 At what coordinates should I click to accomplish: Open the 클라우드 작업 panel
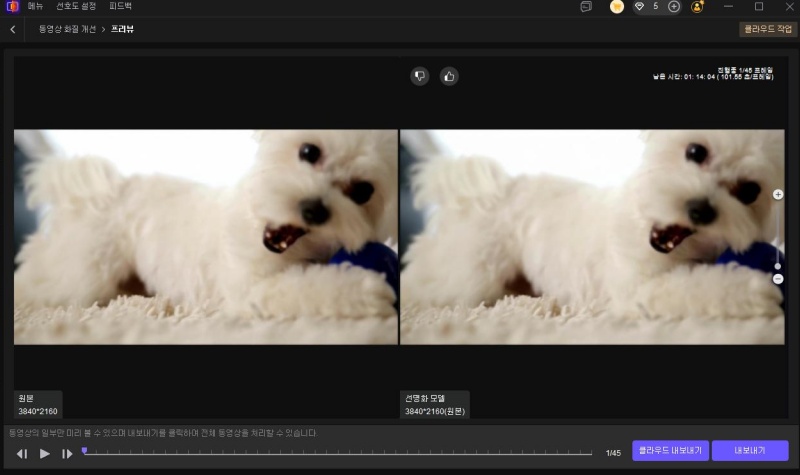coord(768,30)
